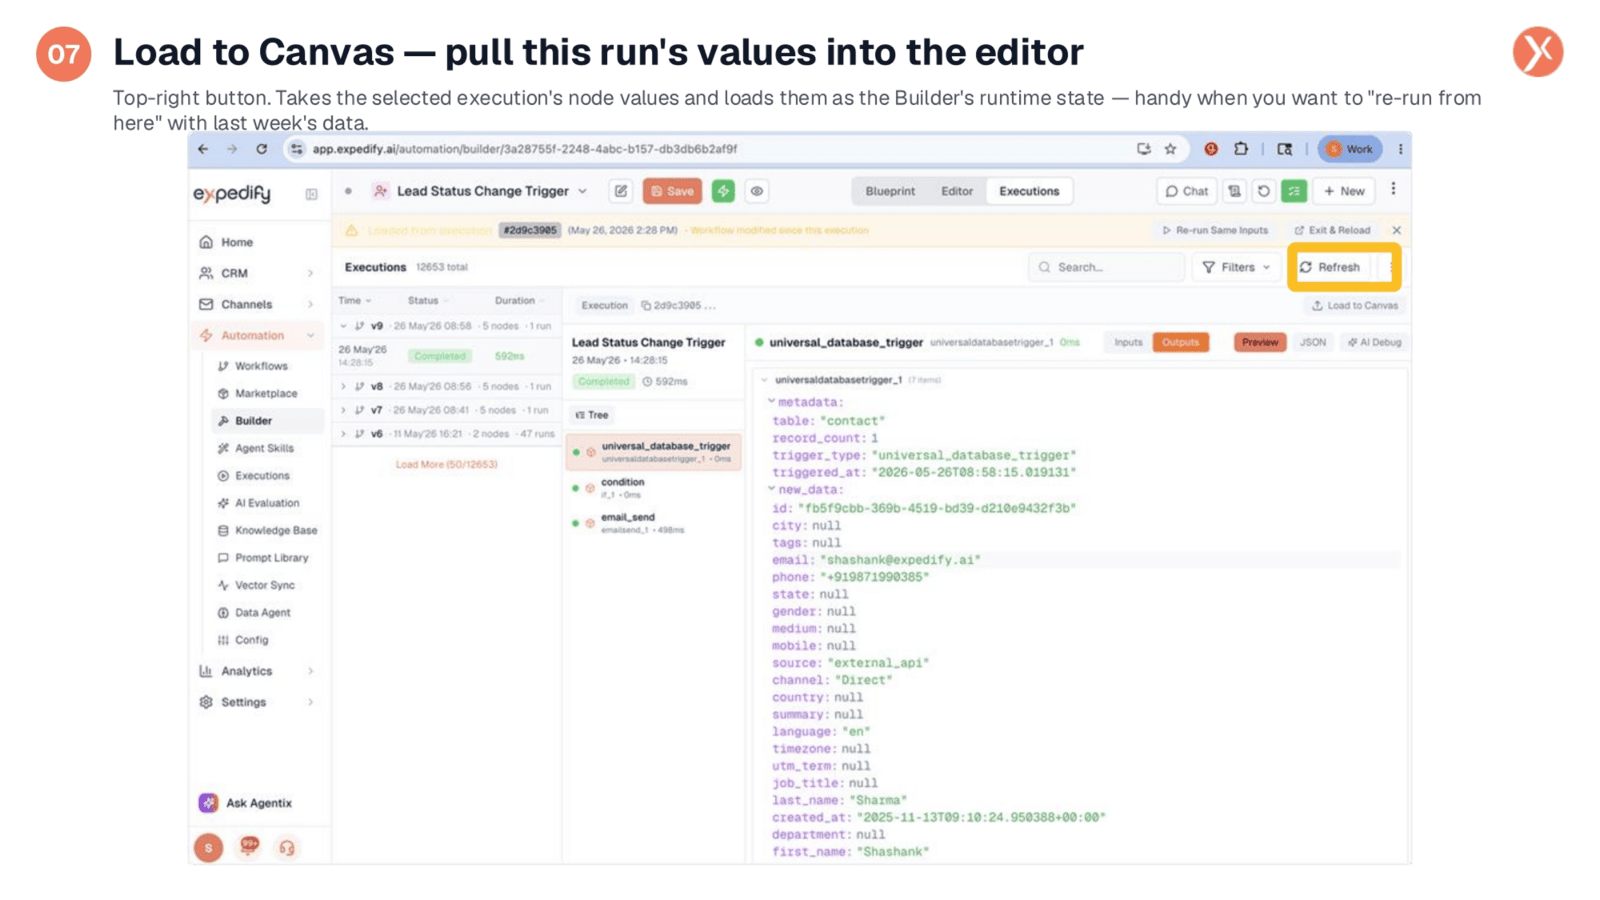Viewport: 1600px width, 900px height.
Task: Click the orange Save button
Action: pyautogui.click(x=672, y=191)
